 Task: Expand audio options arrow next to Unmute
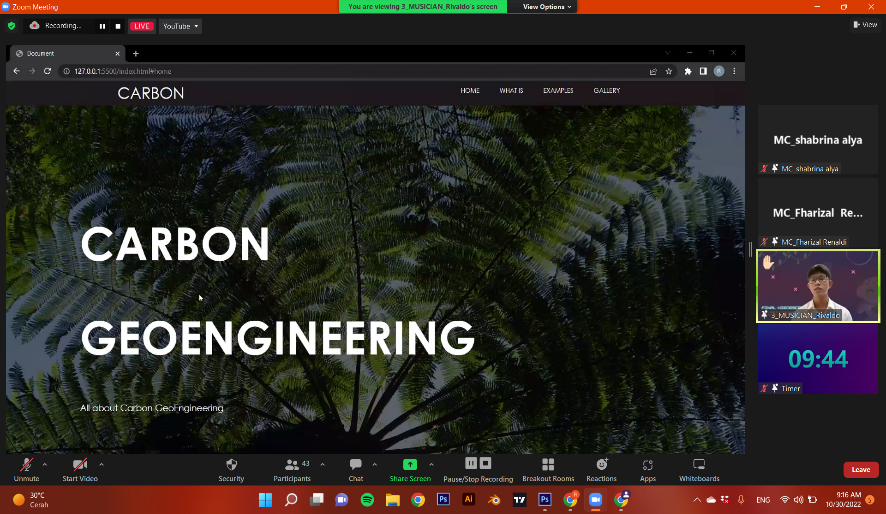pos(45,464)
